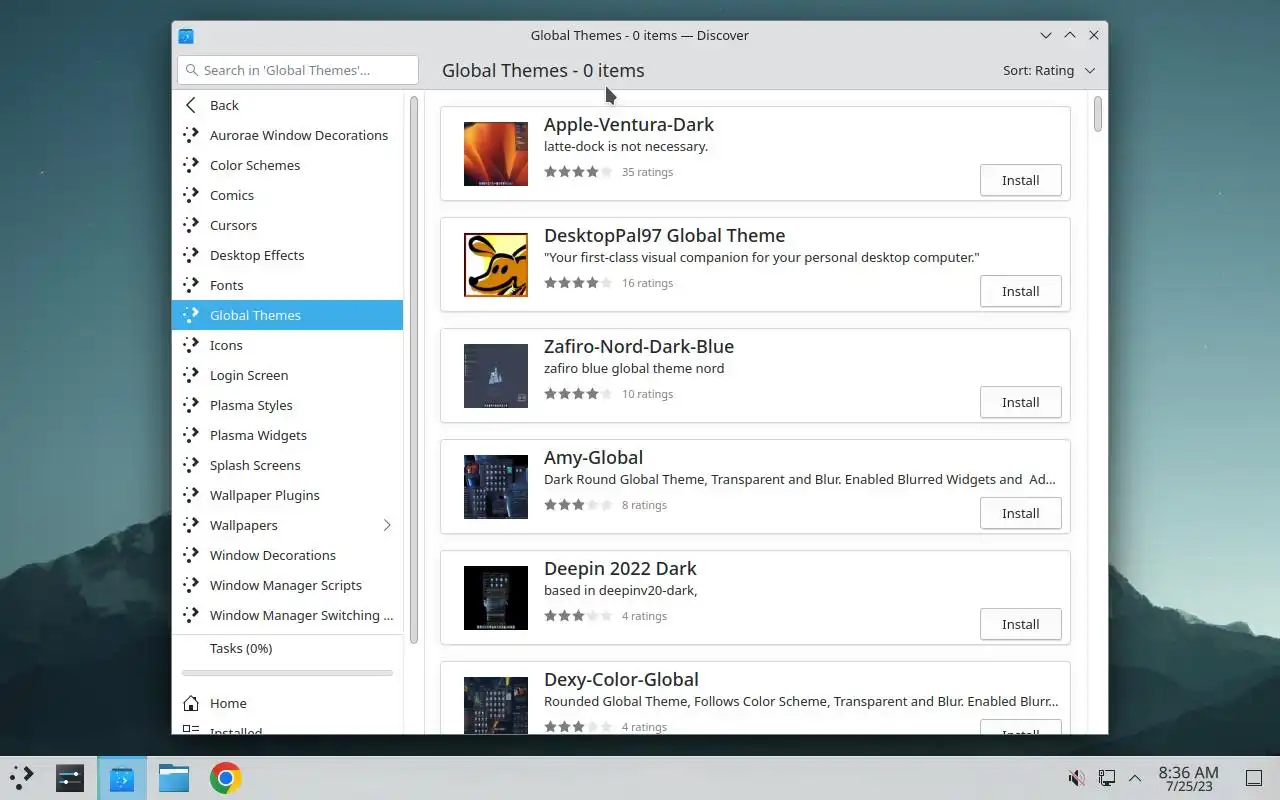Click the star rating of Amy-Global
Viewport: 1280px width, 800px height.
578,505
